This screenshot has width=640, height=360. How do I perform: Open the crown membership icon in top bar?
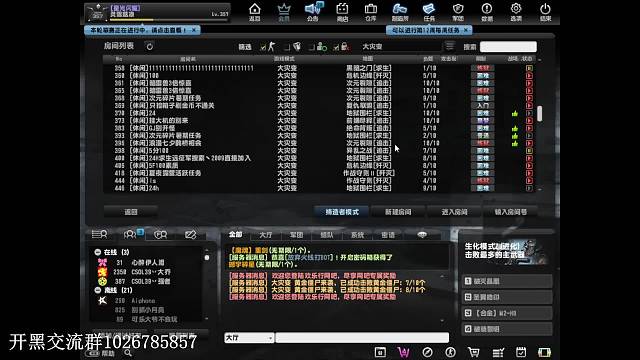tap(284, 11)
